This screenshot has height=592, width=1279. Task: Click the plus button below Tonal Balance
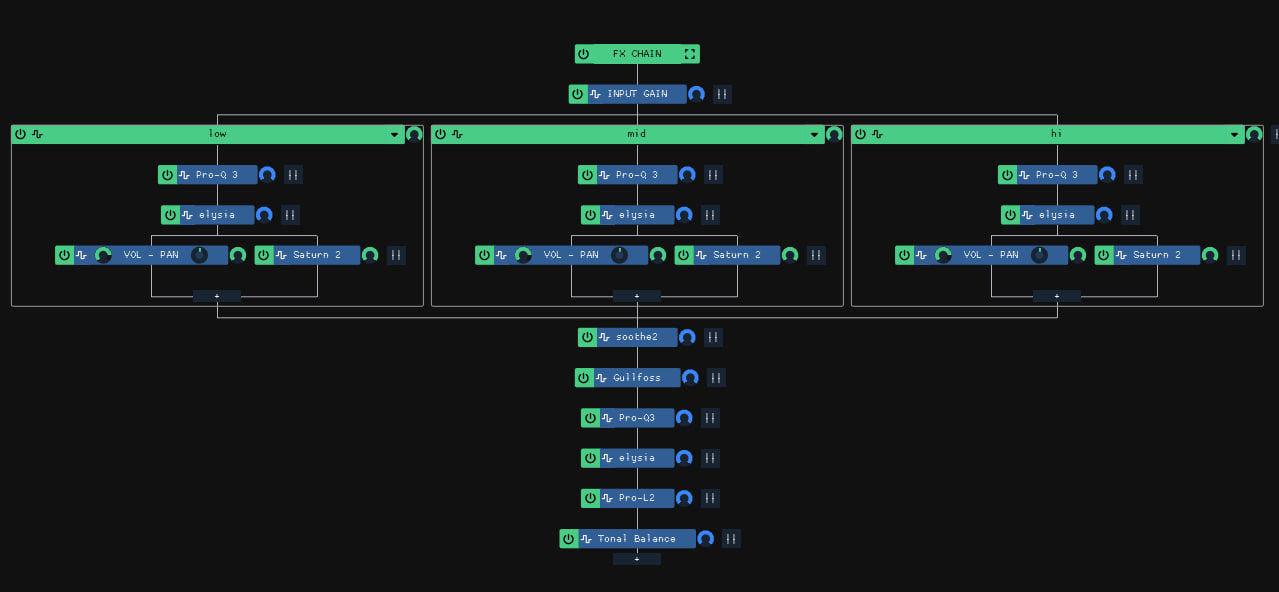point(637,559)
